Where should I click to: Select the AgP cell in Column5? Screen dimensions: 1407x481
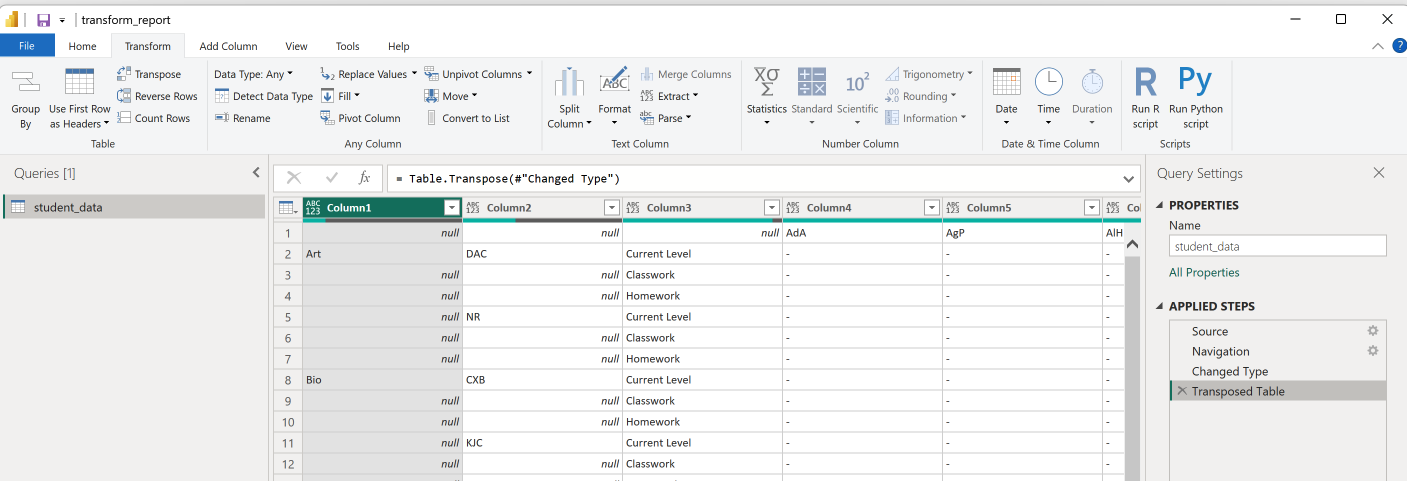pyautogui.click(x=1022, y=233)
